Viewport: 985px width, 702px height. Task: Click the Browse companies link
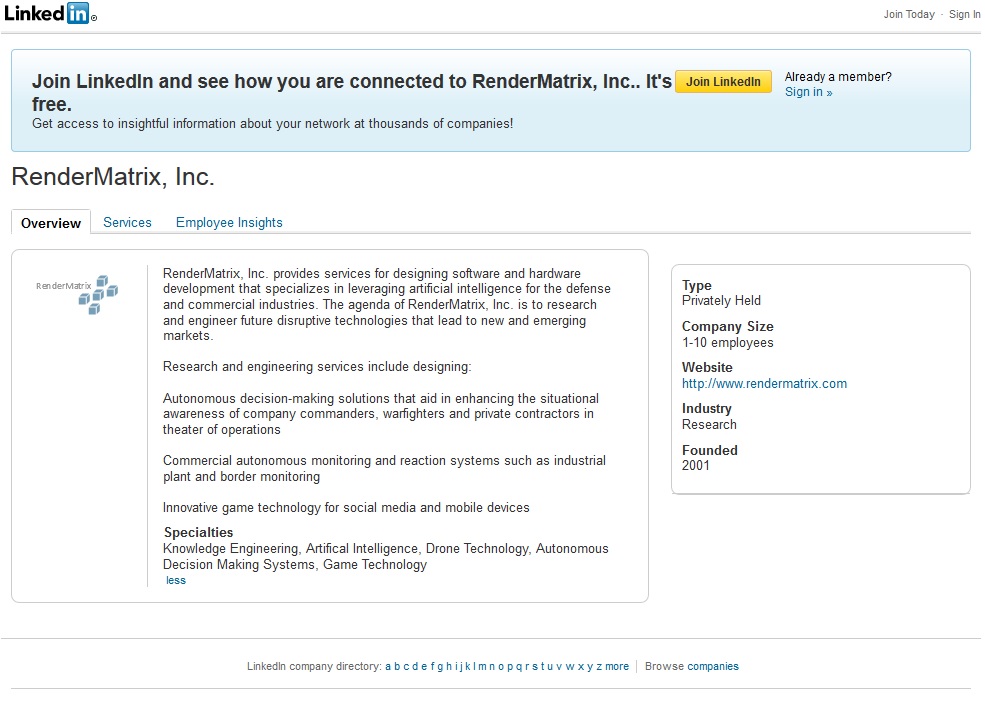pos(713,666)
